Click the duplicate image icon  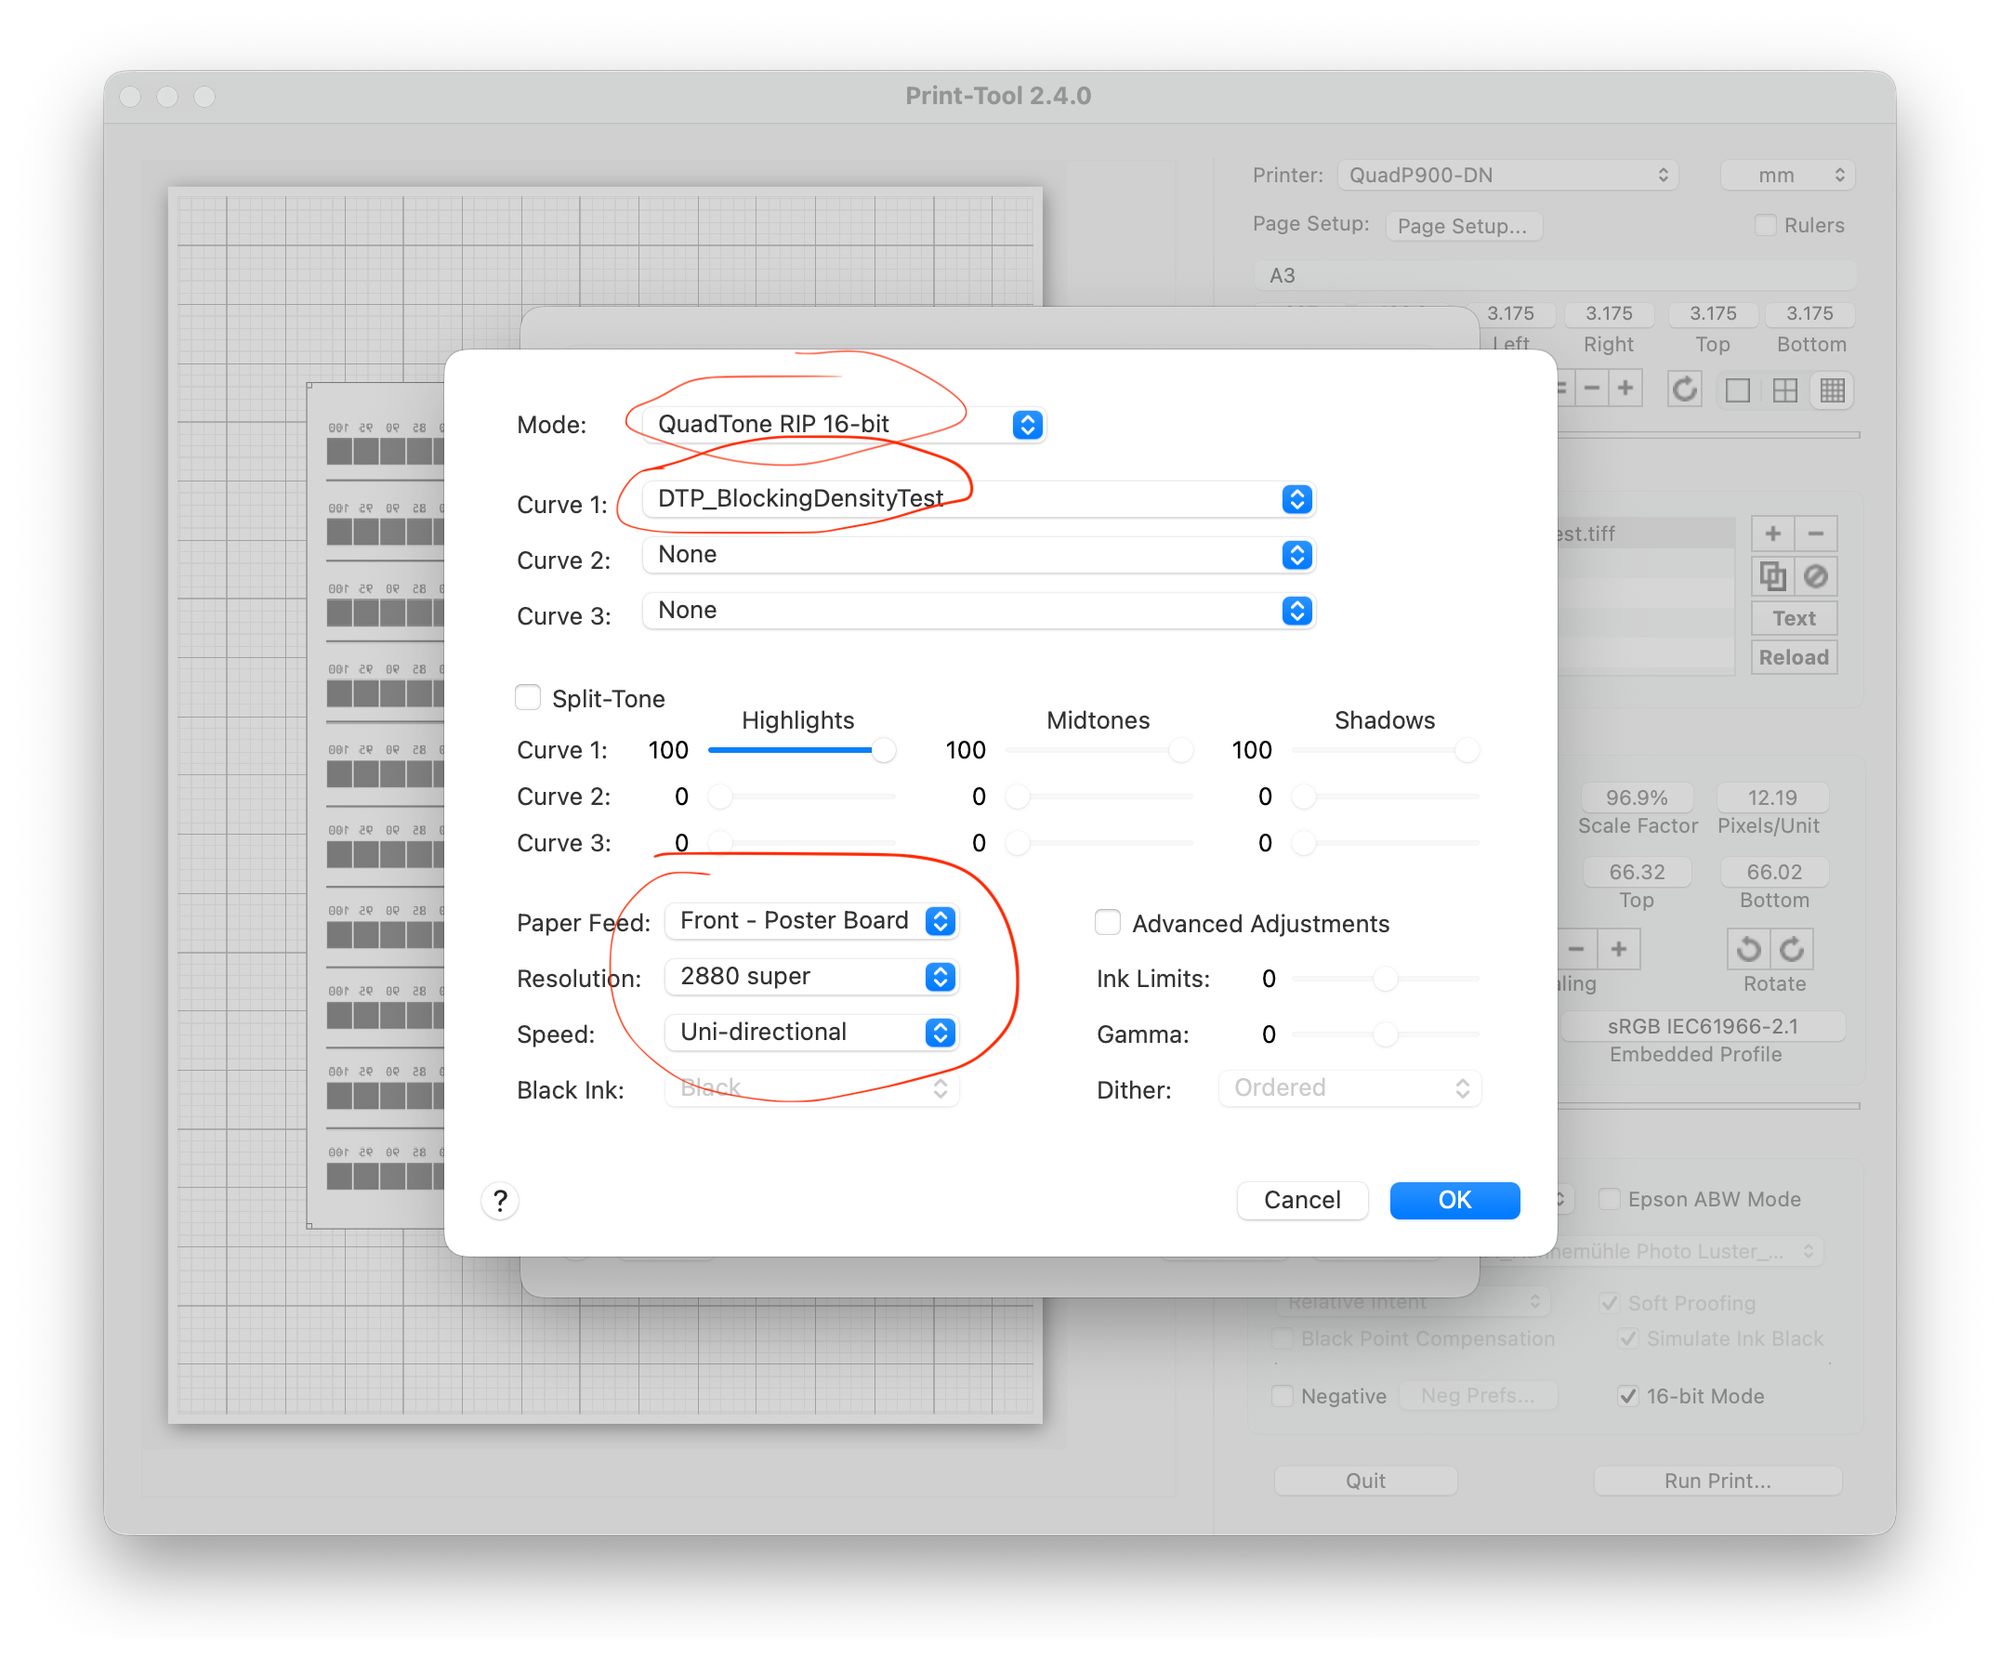1773,576
